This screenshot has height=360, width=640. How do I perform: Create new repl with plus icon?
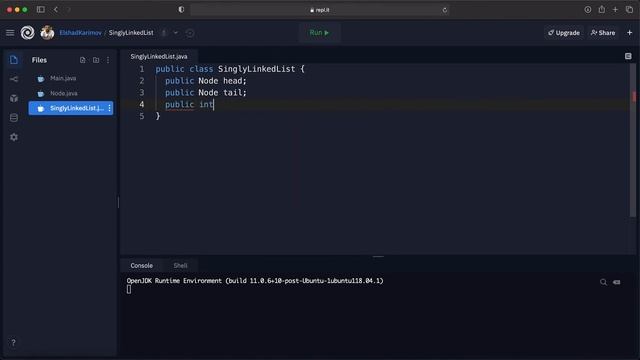tap(629, 33)
